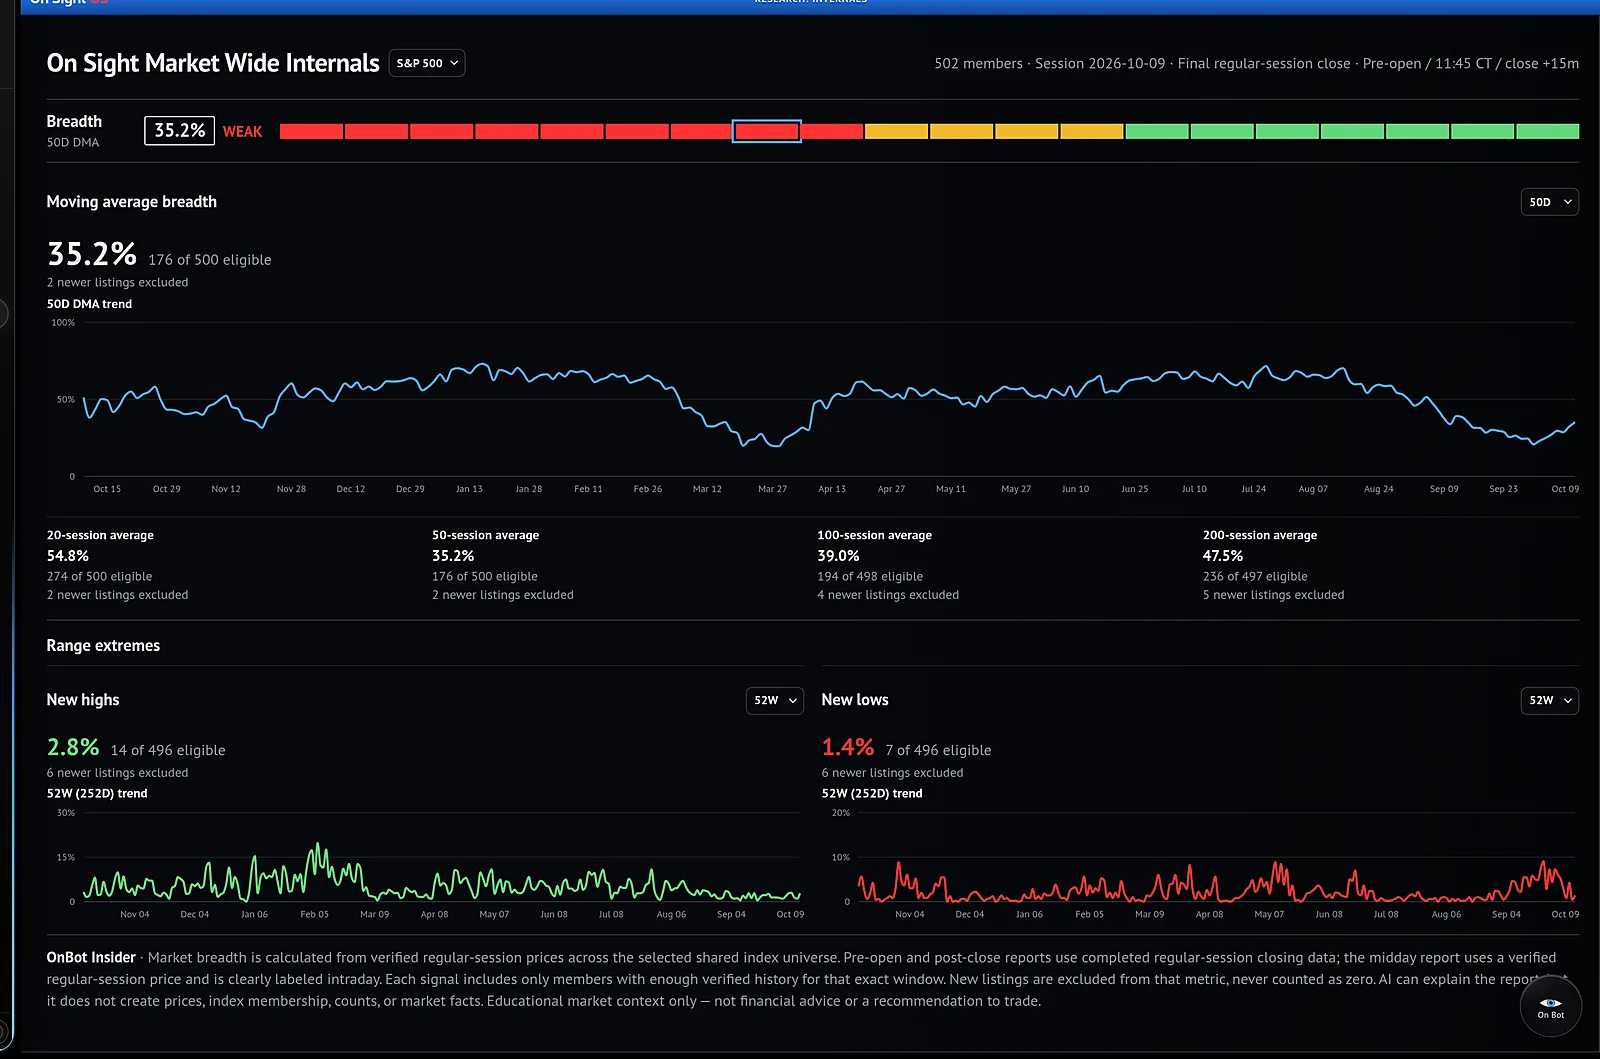Viewport: 1600px width, 1059px height.
Task: Expand the 50D moving average period dropdown
Action: (1549, 202)
